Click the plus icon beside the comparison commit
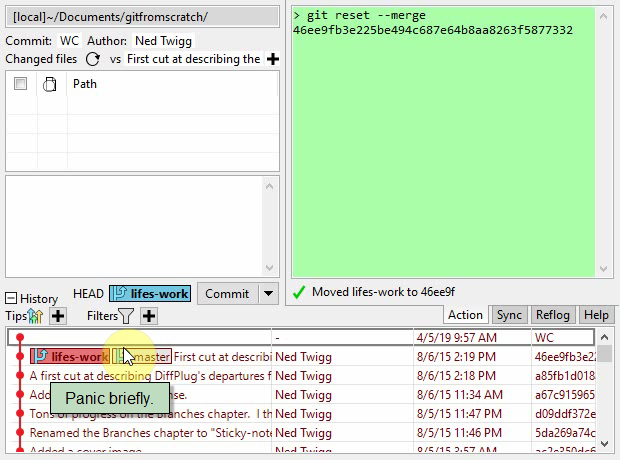The width and height of the screenshot is (620, 460). pyautogui.click(x=272, y=59)
